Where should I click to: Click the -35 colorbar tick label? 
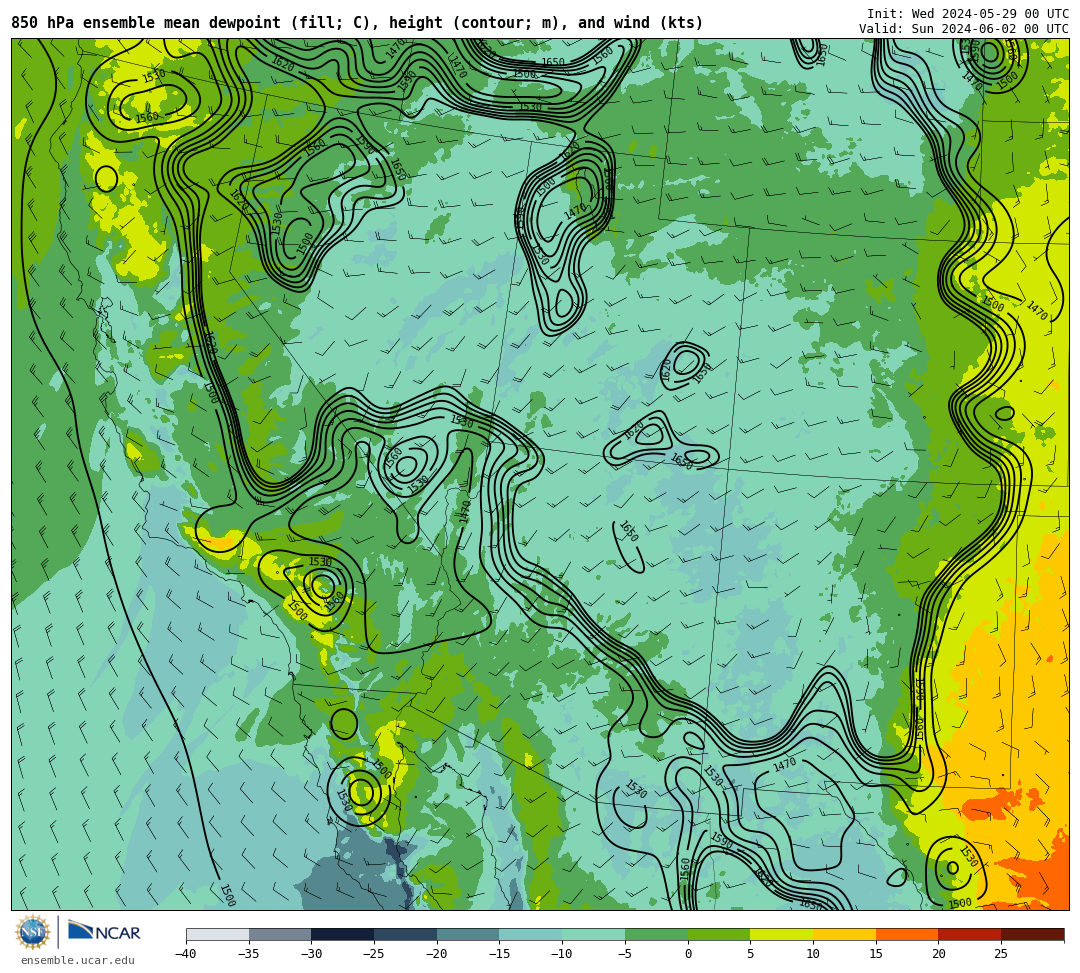pyautogui.click(x=249, y=954)
